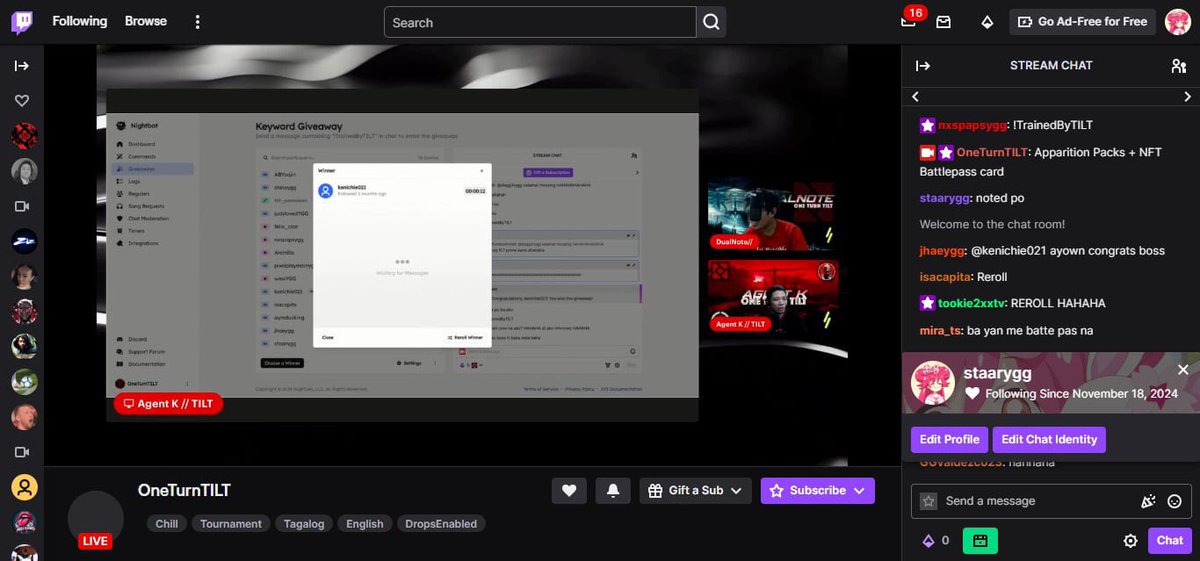Open notifications inbox with 16 badge
Viewport: 1200px width, 561px height.
[x=908, y=21]
